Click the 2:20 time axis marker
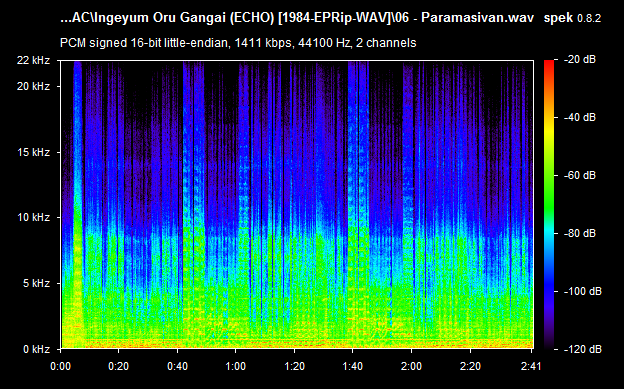The height and width of the screenshot is (389, 624). click(x=470, y=366)
